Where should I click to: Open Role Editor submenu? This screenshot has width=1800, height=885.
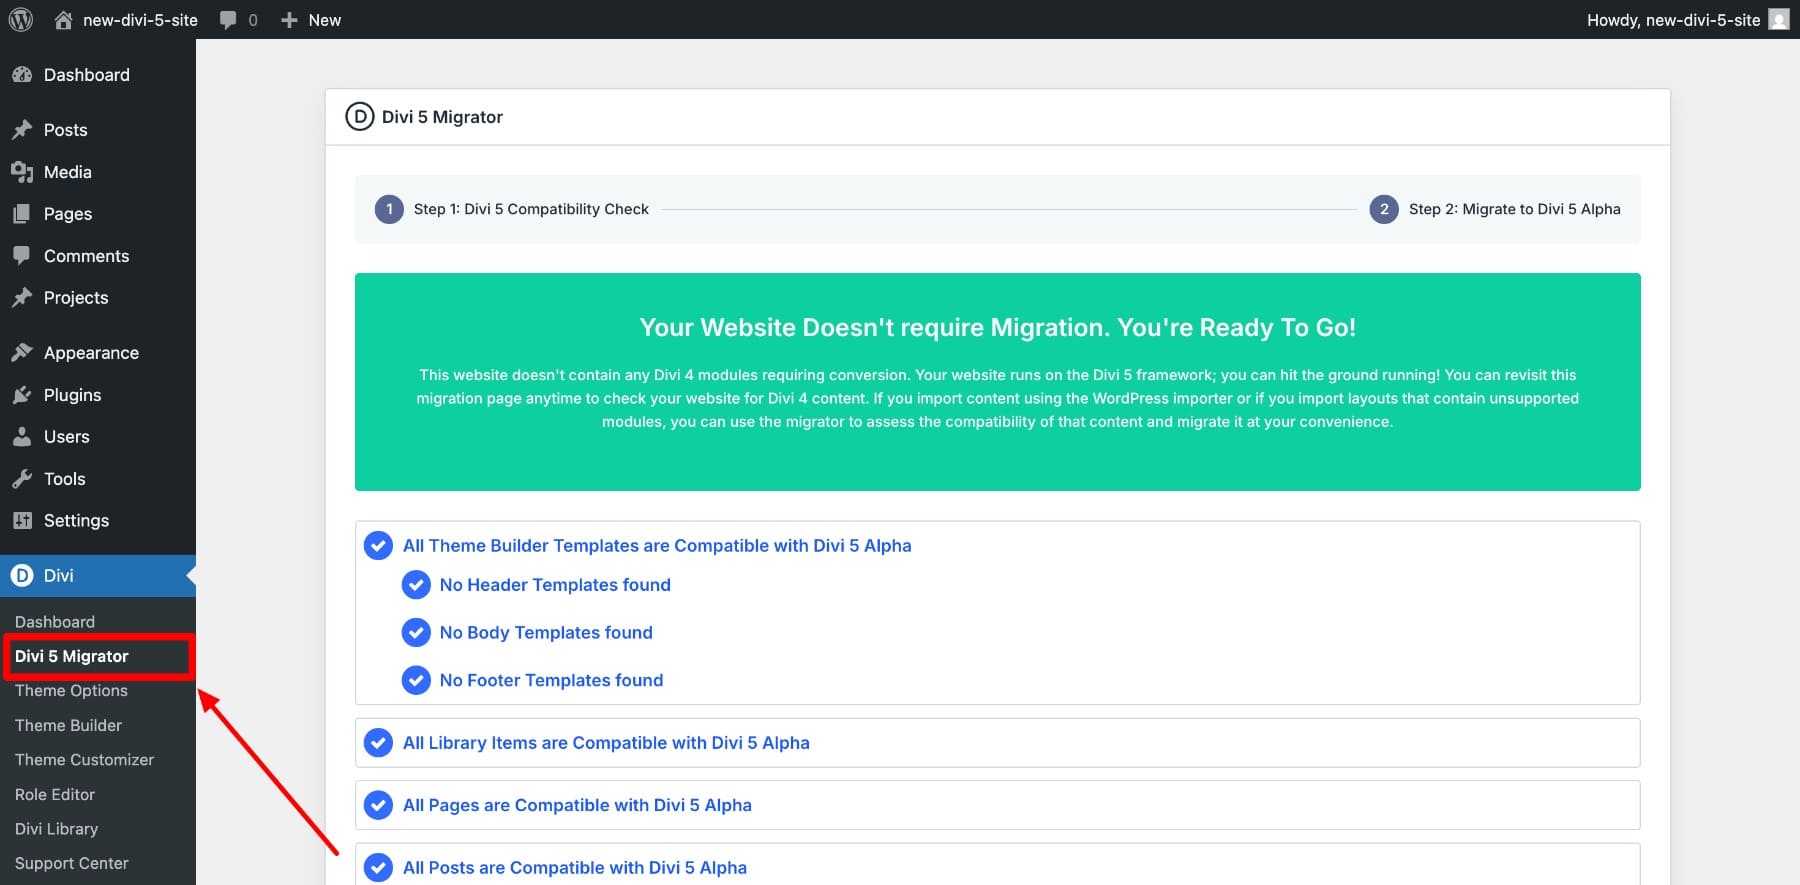coord(55,795)
